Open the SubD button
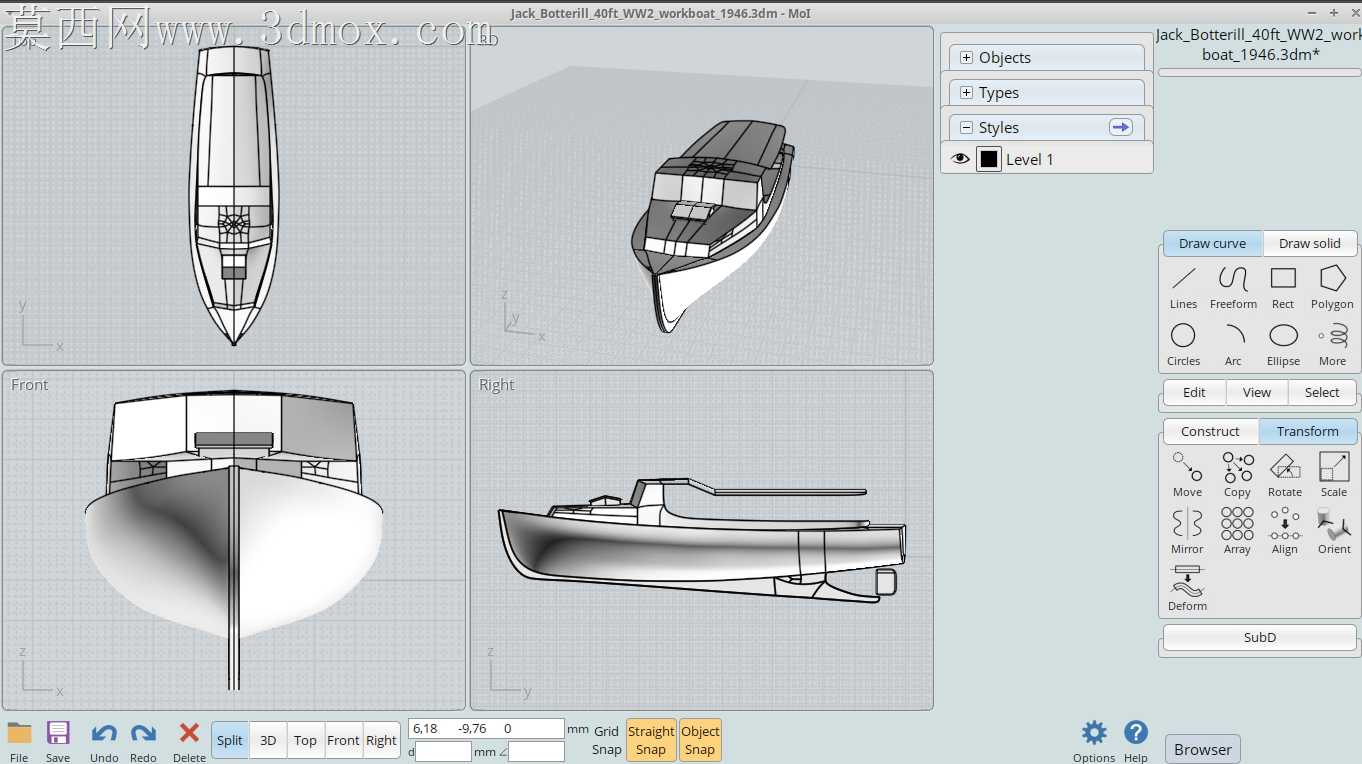 [x=1259, y=637]
